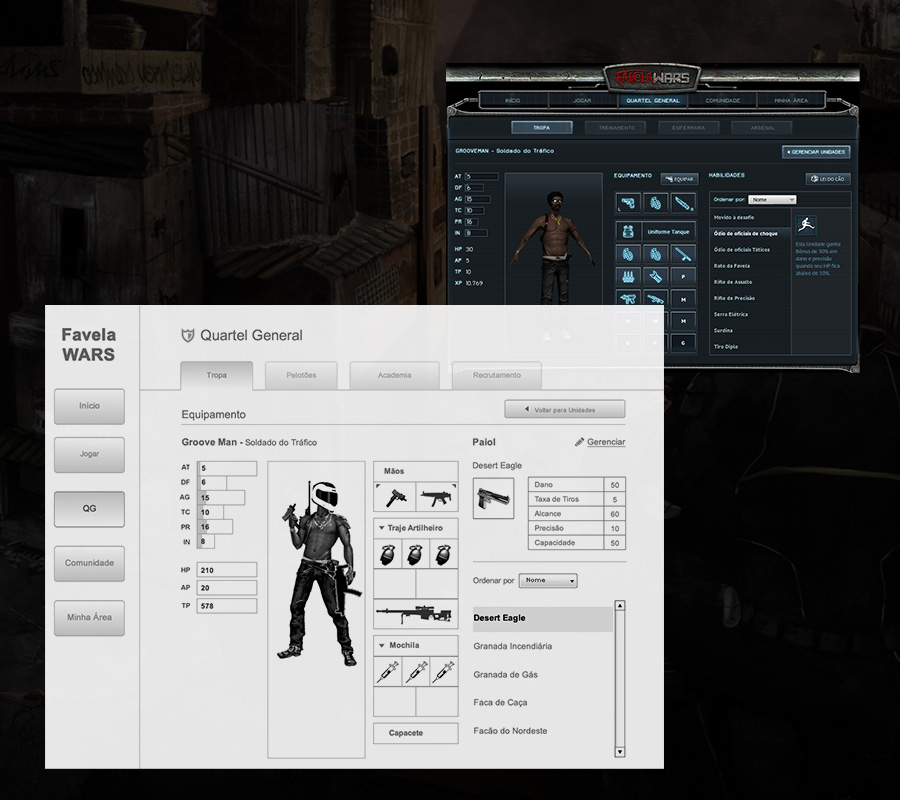Open the Academia tab
This screenshot has width=900, height=800.
click(x=394, y=375)
